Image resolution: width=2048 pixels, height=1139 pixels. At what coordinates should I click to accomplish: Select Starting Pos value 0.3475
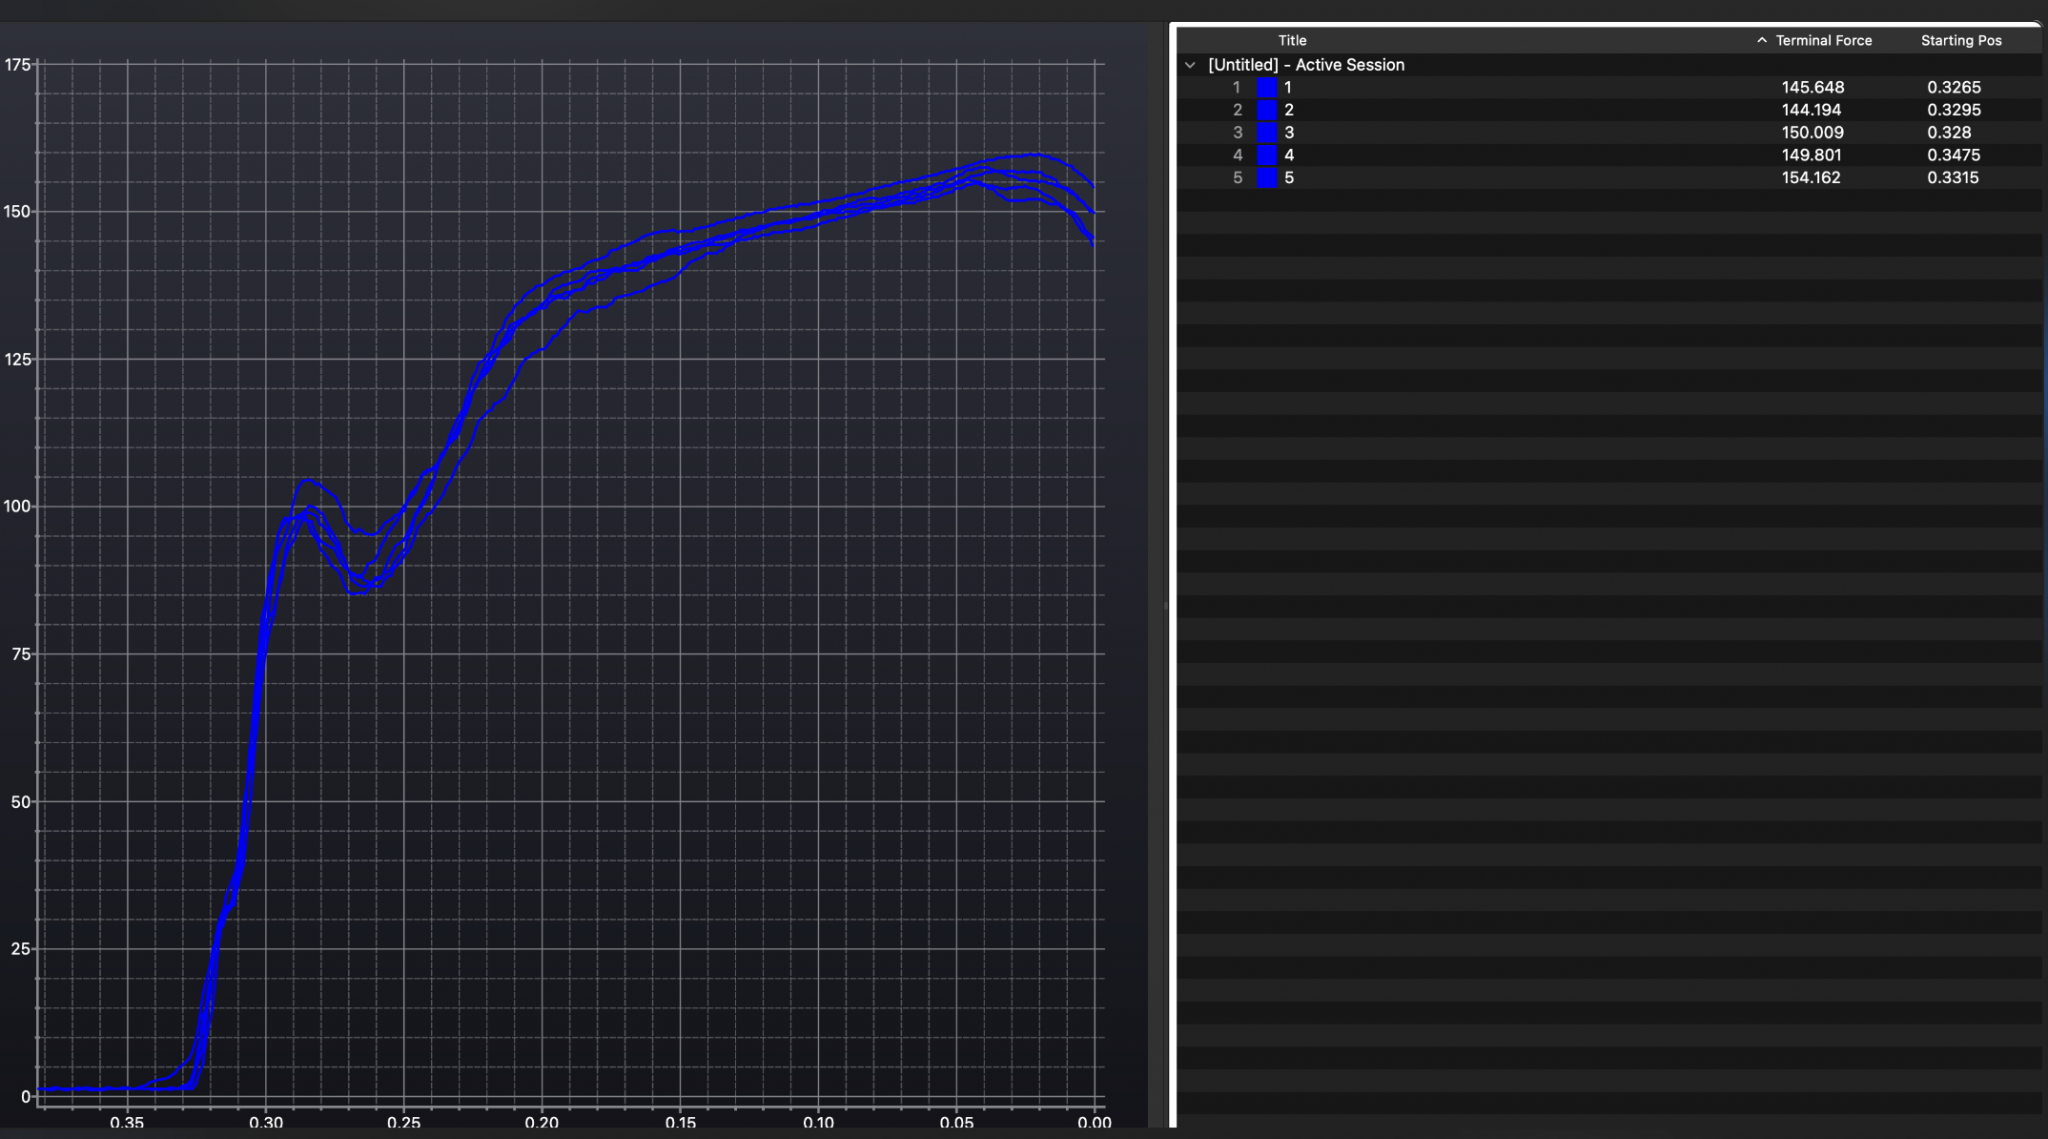(x=1954, y=155)
